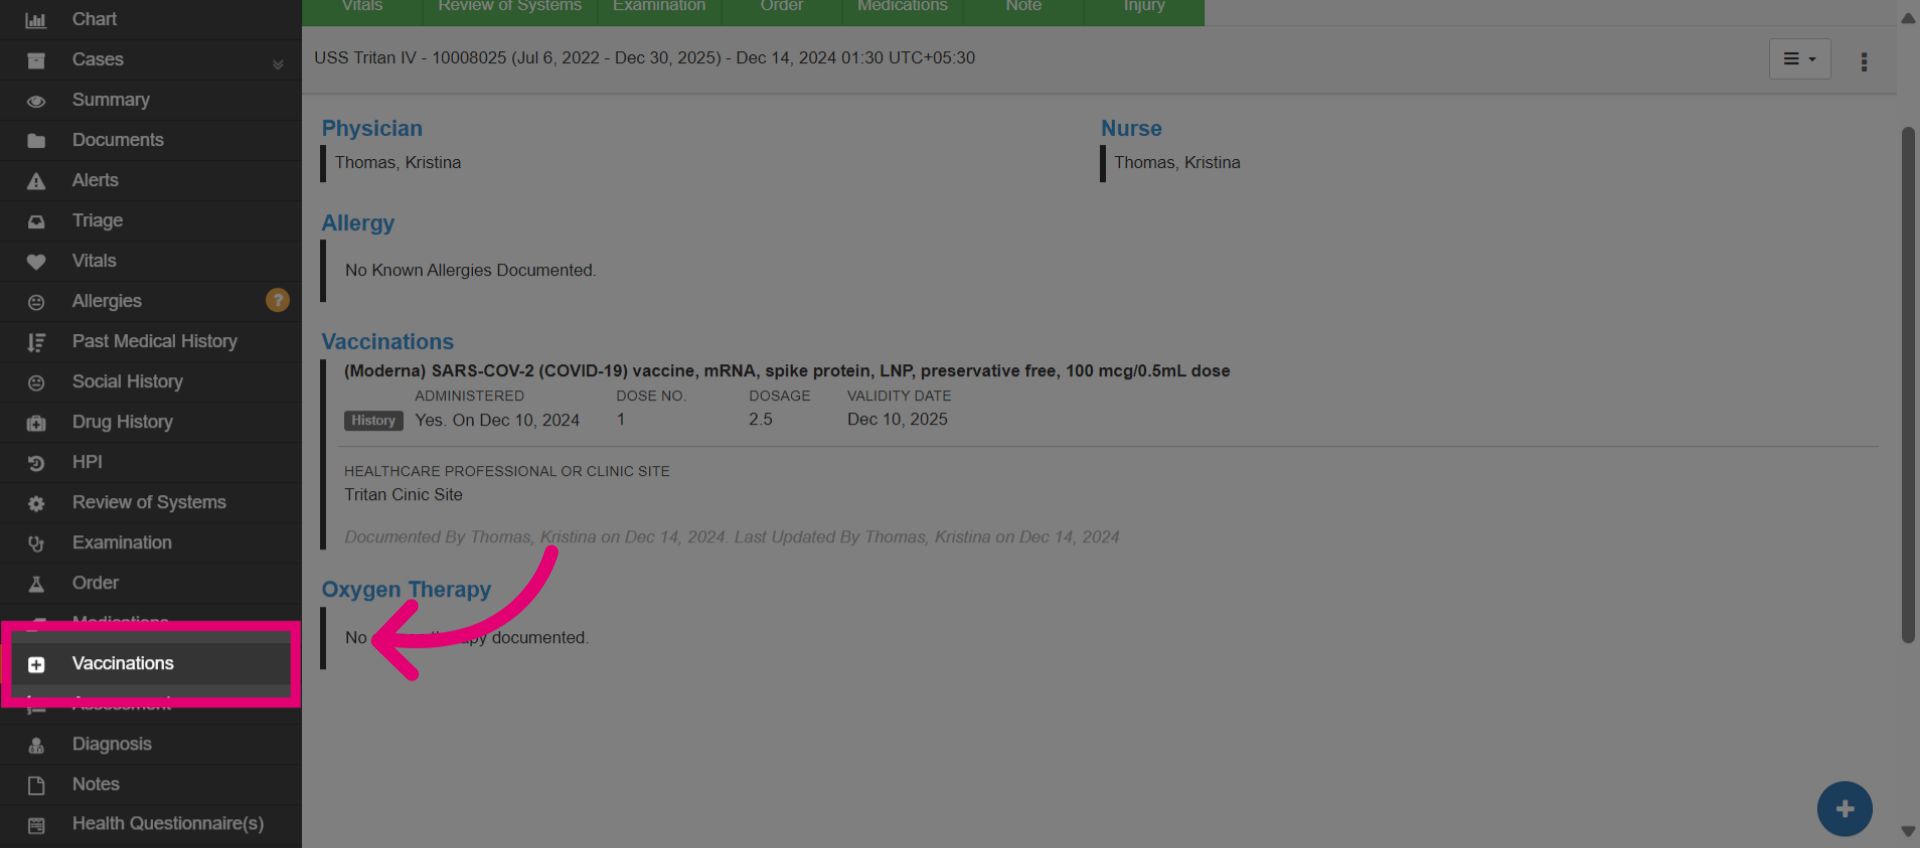This screenshot has height=848, width=1920.
Task: Click the Allergies face icon
Action: pyautogui.click(x=36, y=302)
